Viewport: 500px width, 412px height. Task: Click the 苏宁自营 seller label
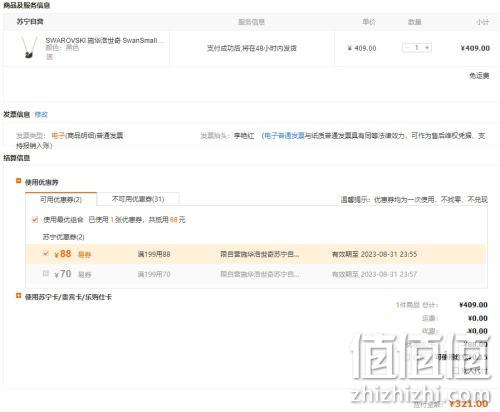coord(30,22)
